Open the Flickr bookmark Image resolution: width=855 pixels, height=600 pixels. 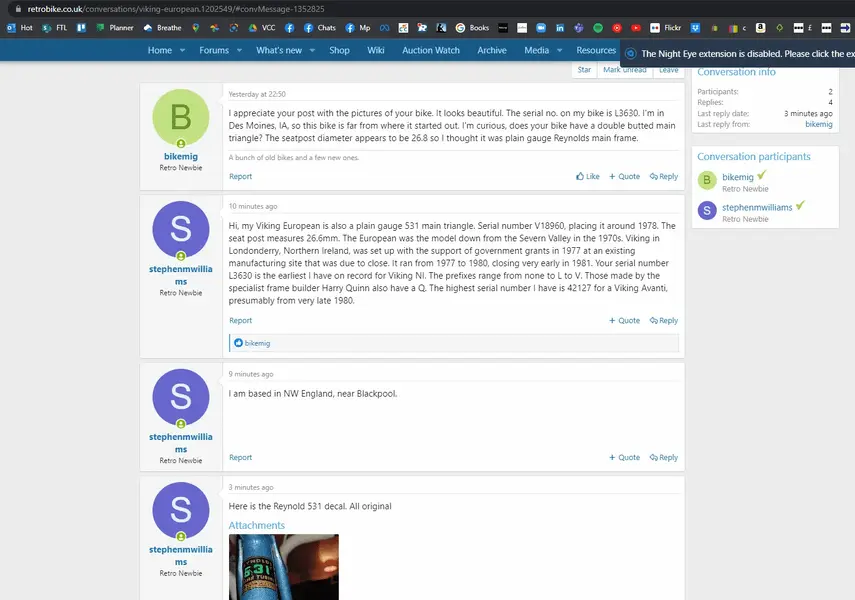tap(666, 28)
